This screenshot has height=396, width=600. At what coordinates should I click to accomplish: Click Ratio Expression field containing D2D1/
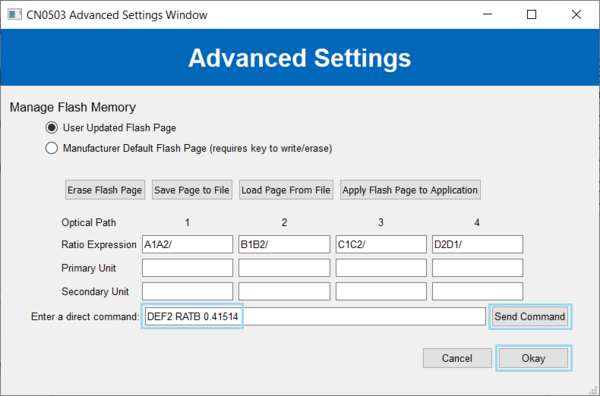click(477, 244)
